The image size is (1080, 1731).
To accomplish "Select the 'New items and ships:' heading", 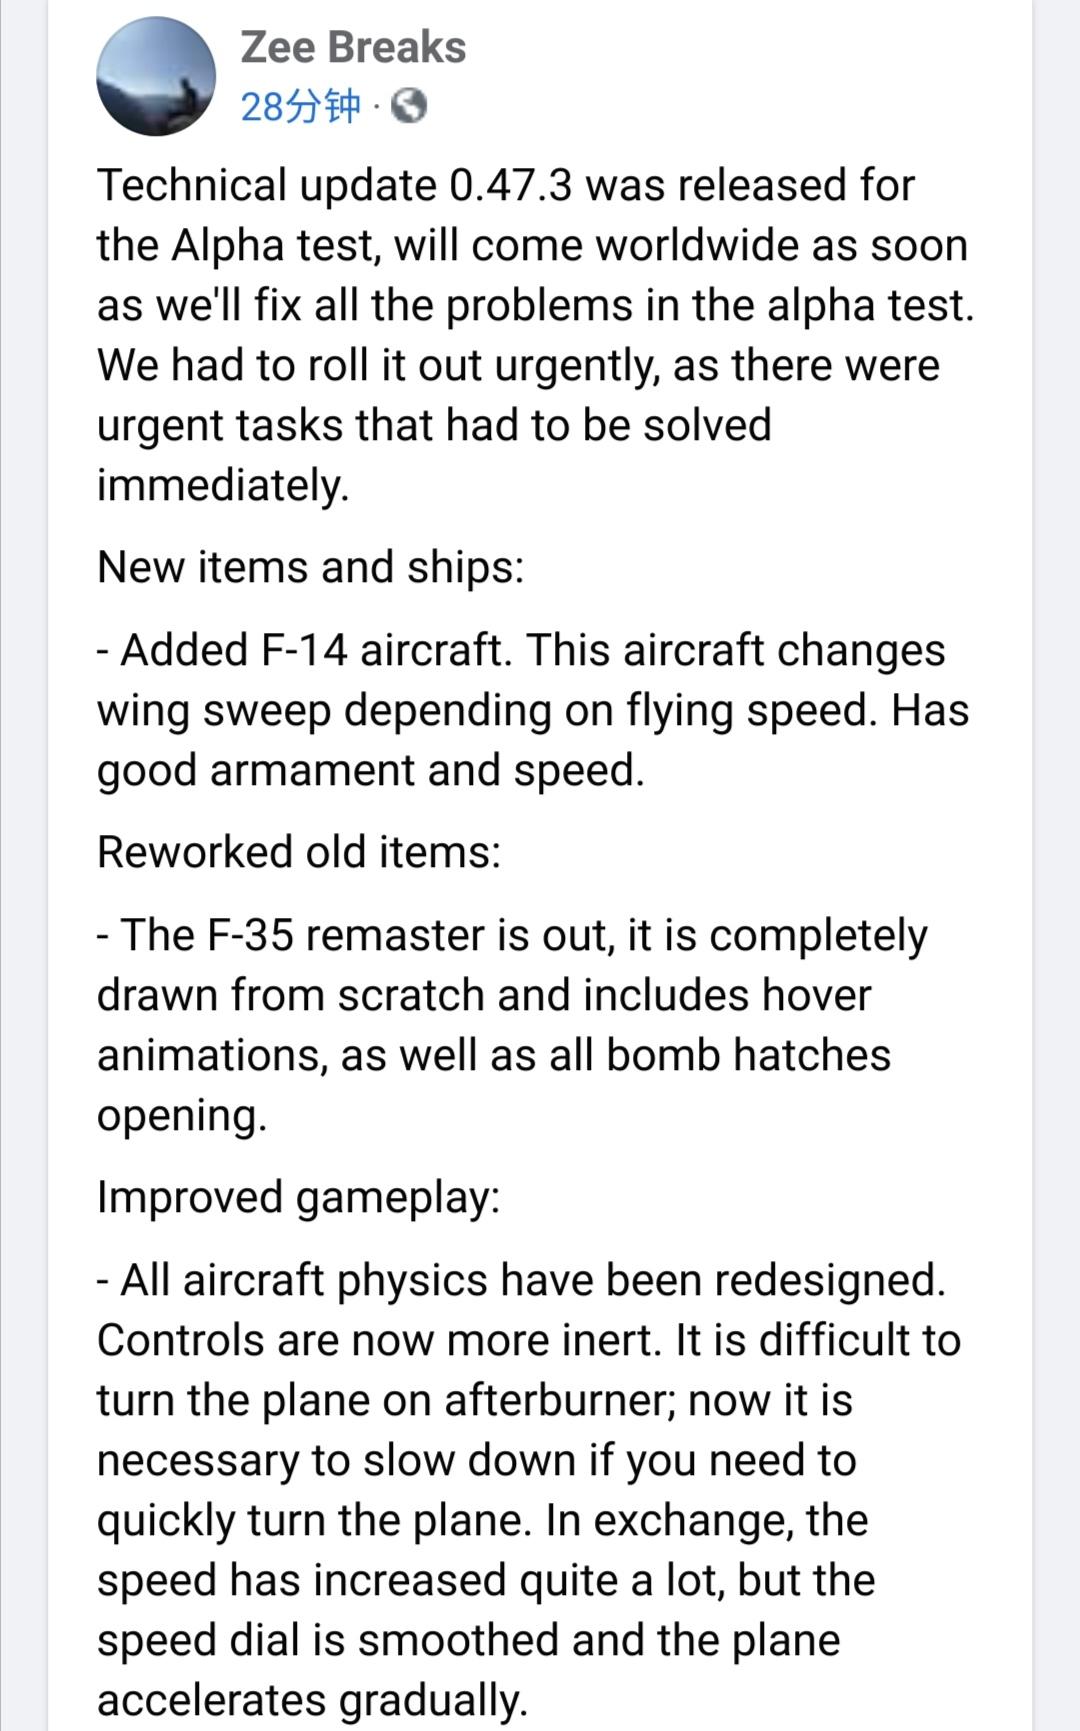I will click(x=311, y=567).
